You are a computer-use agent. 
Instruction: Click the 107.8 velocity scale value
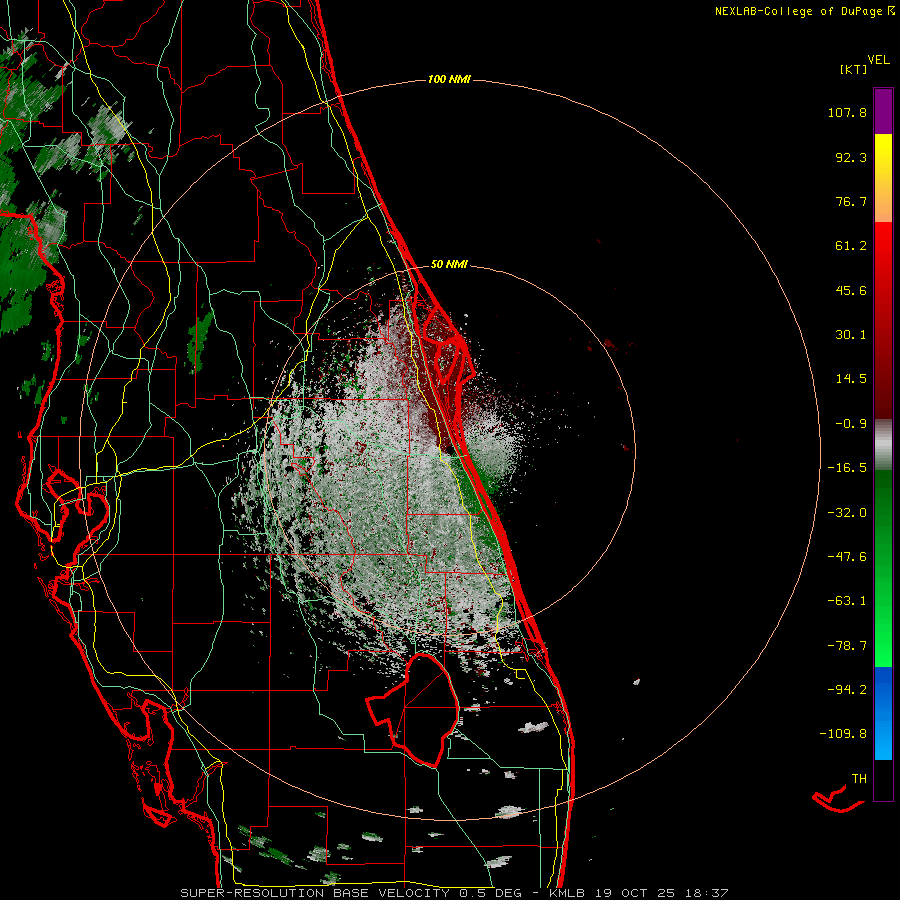(x=847, y=112)
